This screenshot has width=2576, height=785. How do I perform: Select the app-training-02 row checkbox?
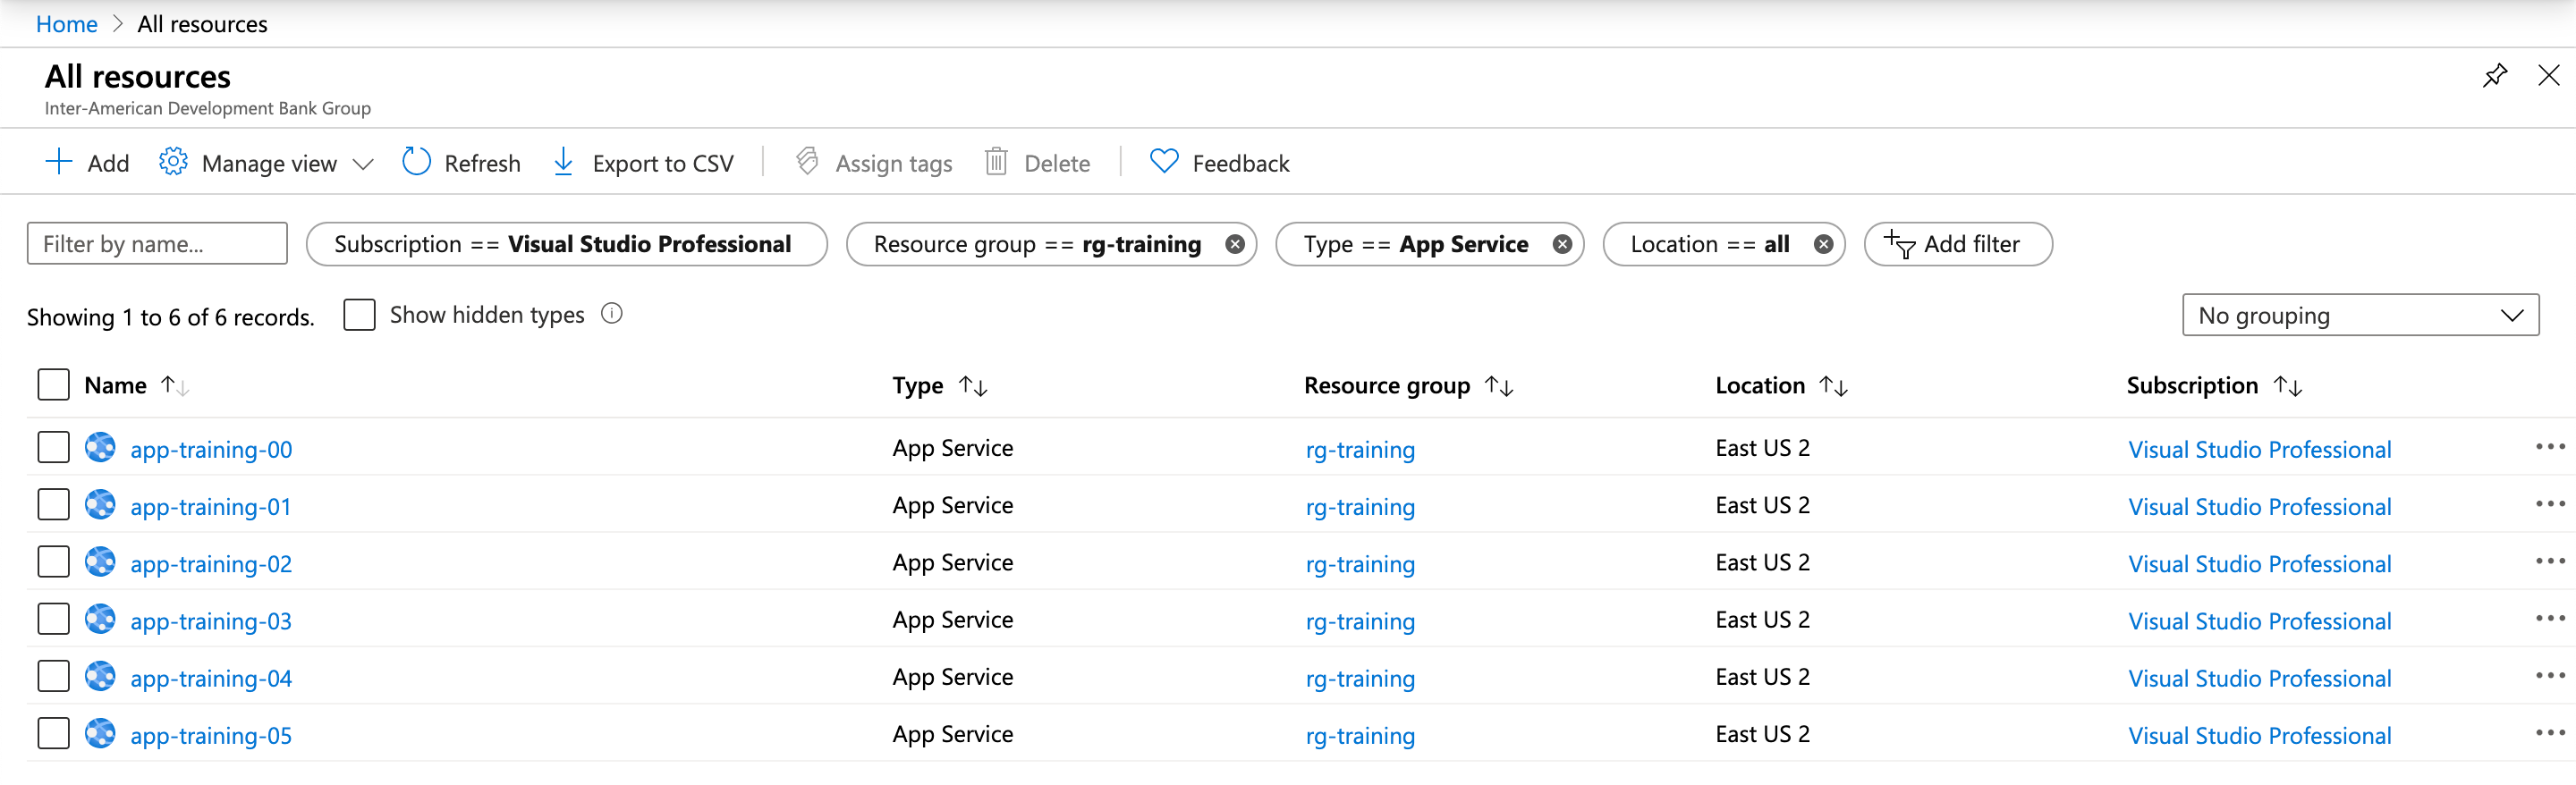click(x=53, y=561)
